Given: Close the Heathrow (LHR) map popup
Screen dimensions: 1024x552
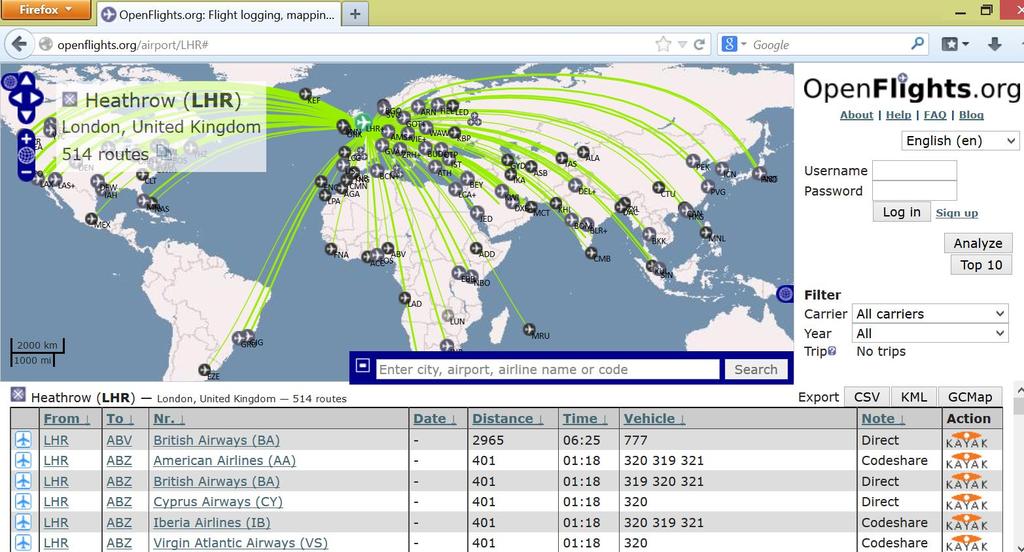Looking at the screenshot, I should click(70, 100).
